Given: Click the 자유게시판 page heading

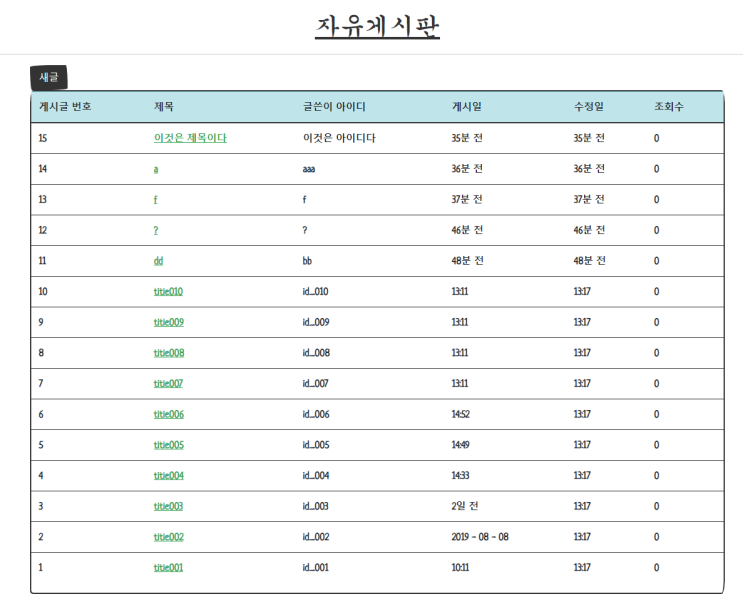Looking at the screenshot, I should pos(377,27).
